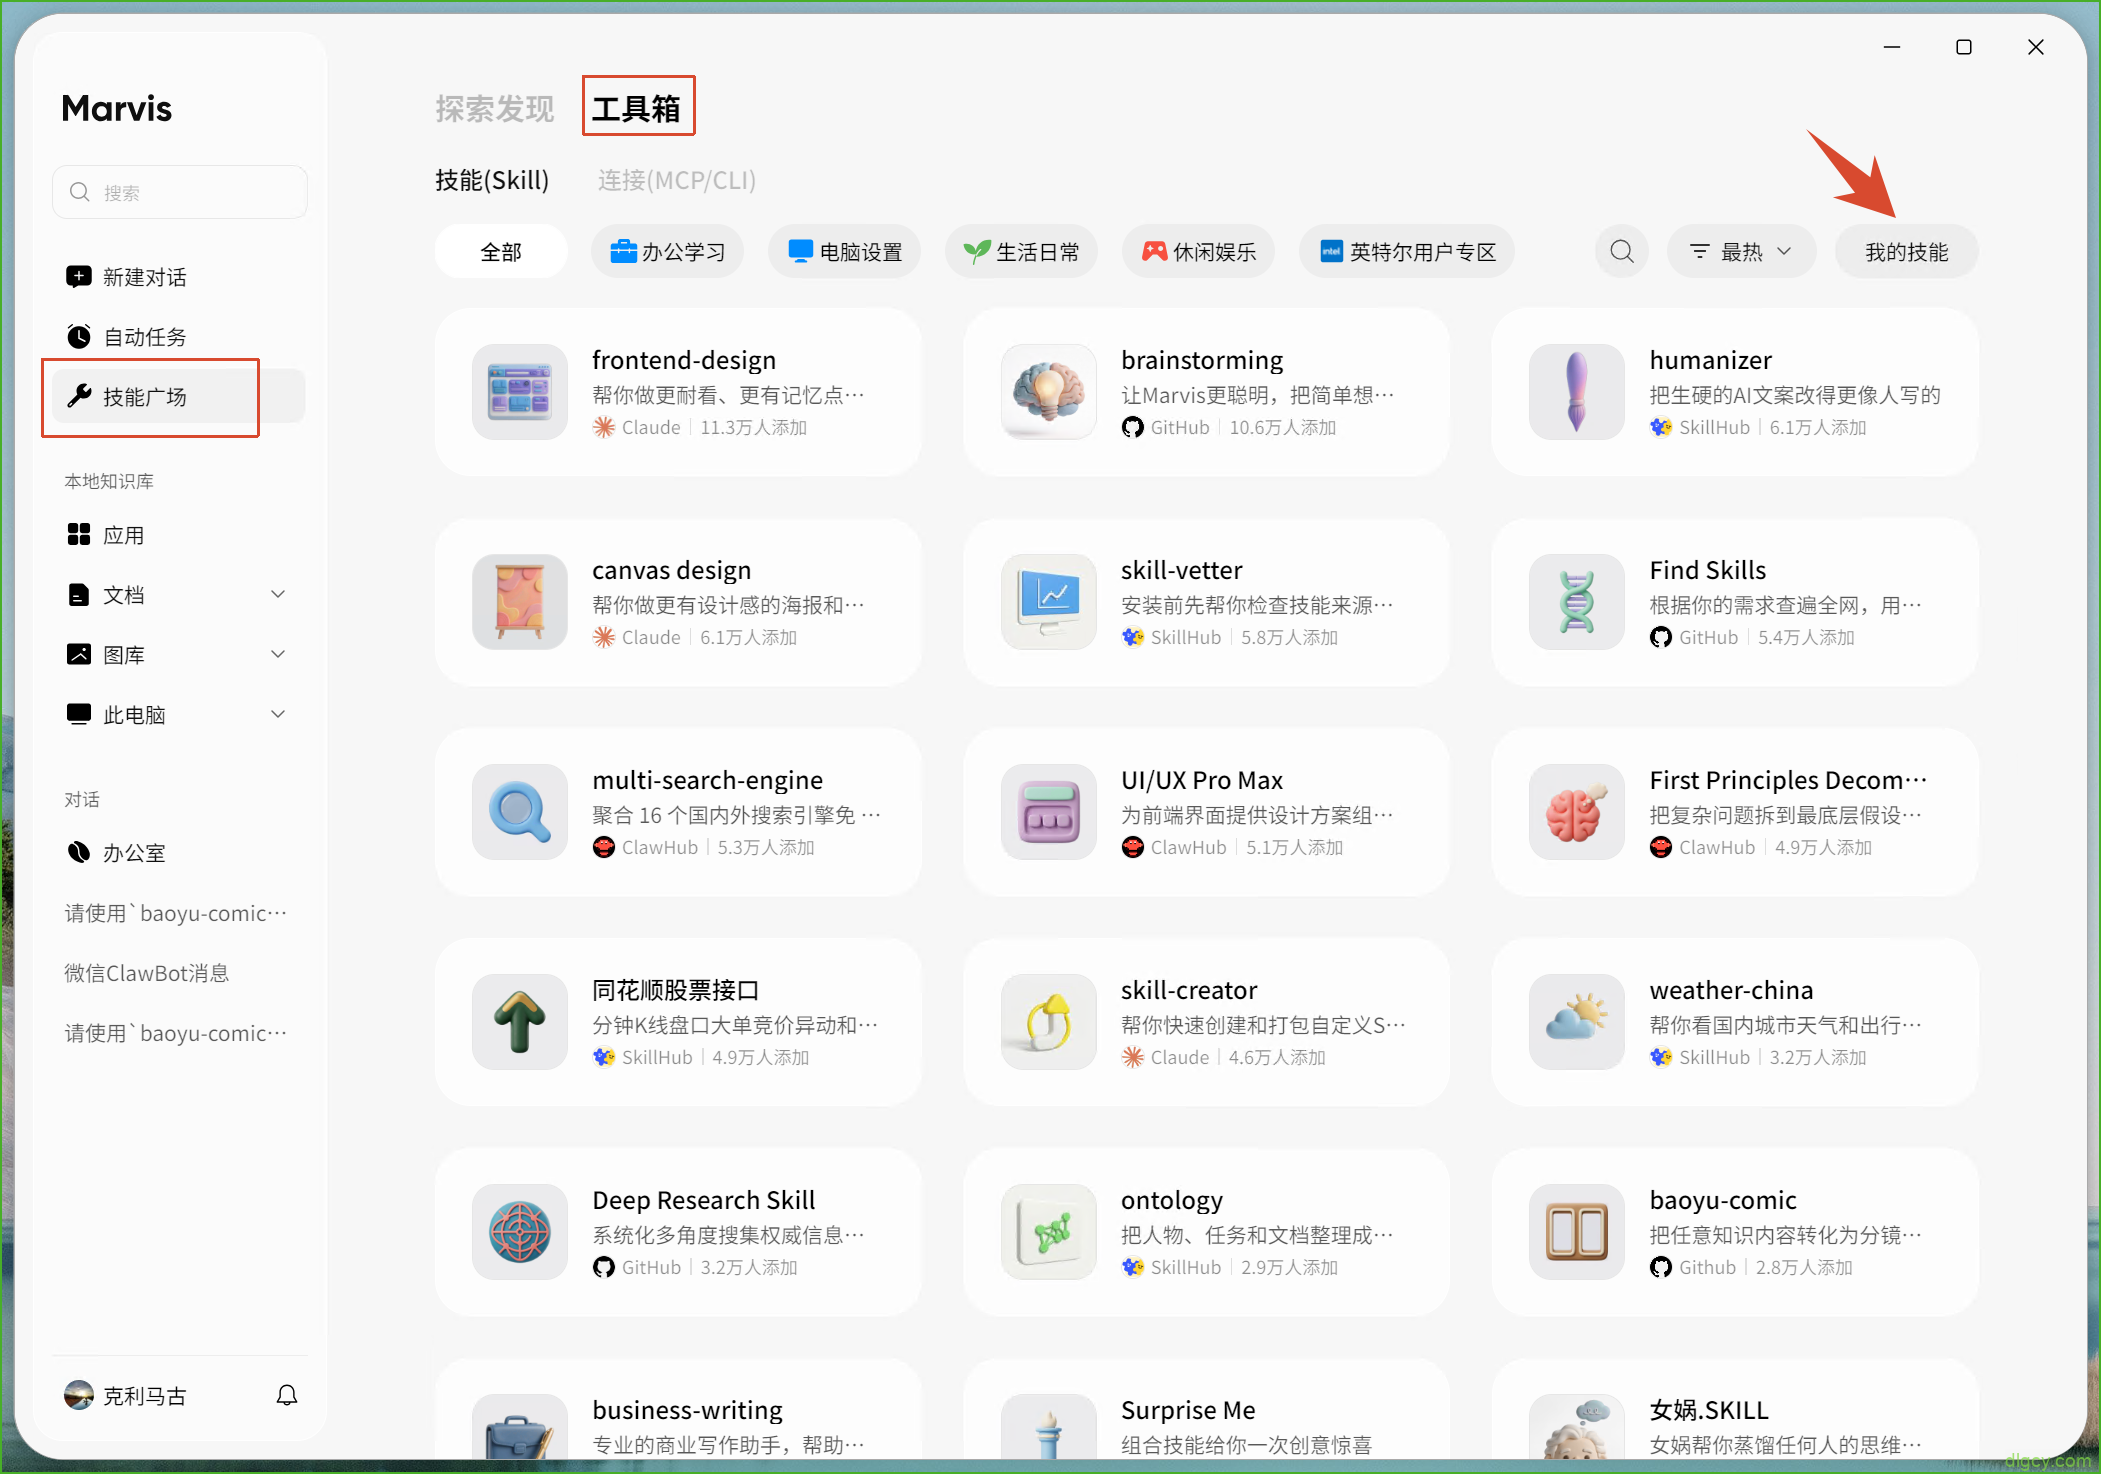This screenshot has width=2101, height=1474.
Task: Select the 技能(Skill) sub-tab
Action: (x=492, y=180)
